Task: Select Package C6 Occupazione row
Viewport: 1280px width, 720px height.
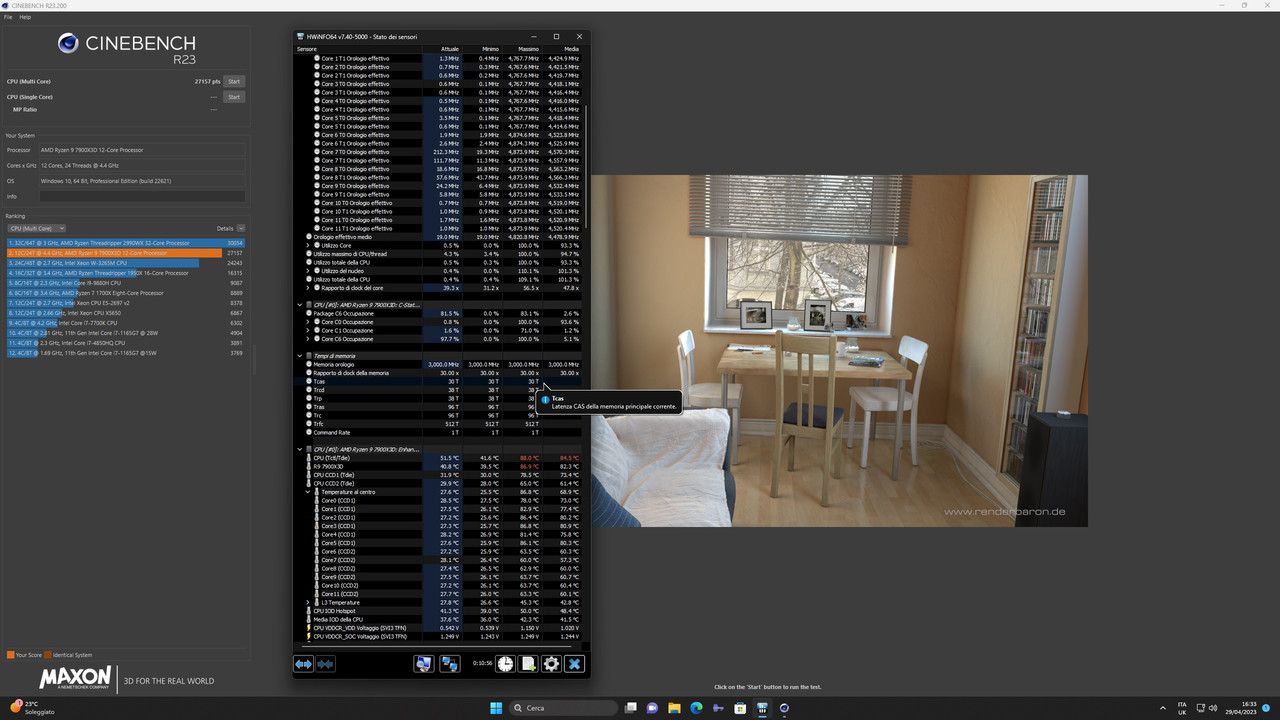Action: [x=437, y=314]
